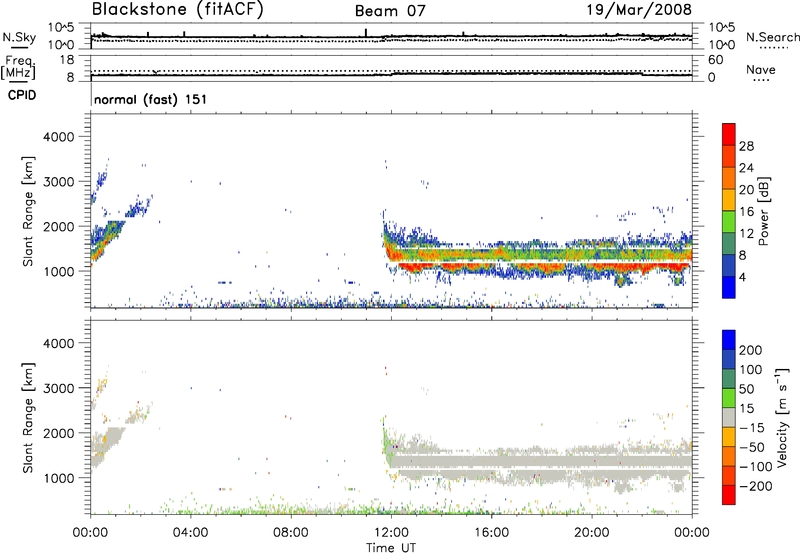Select the 'Freq. [MHz]' axis label
The height and width of the screenshot is (554, 800).
tap(18, 68)
